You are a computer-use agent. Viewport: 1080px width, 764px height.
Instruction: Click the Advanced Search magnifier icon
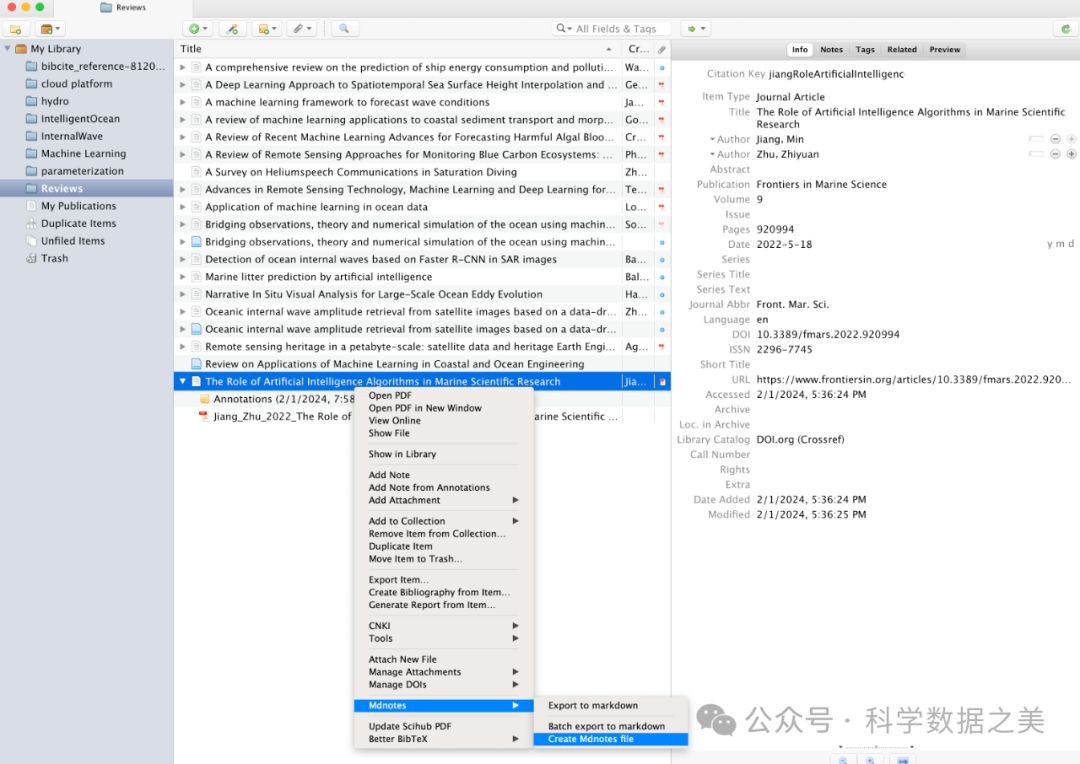344,29
